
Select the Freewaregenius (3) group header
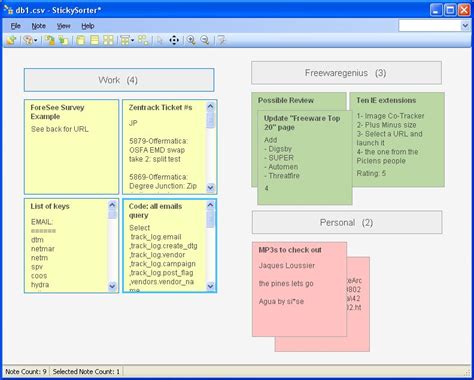pyautogui.click(x=346, y=73)
